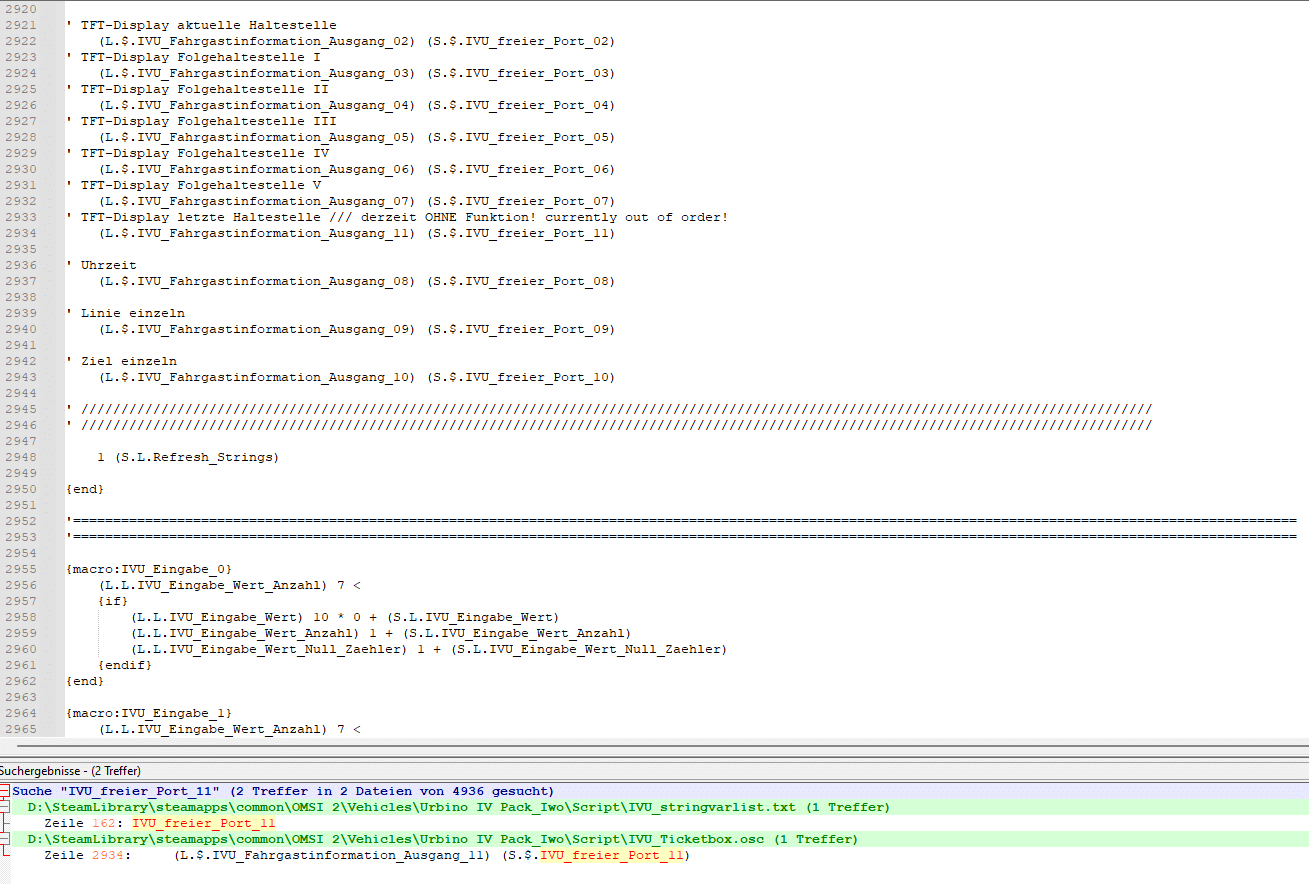This screenshot has width=1309, height=884.
Task: Click line number 2950 in the margin
Action: [21, 489]
